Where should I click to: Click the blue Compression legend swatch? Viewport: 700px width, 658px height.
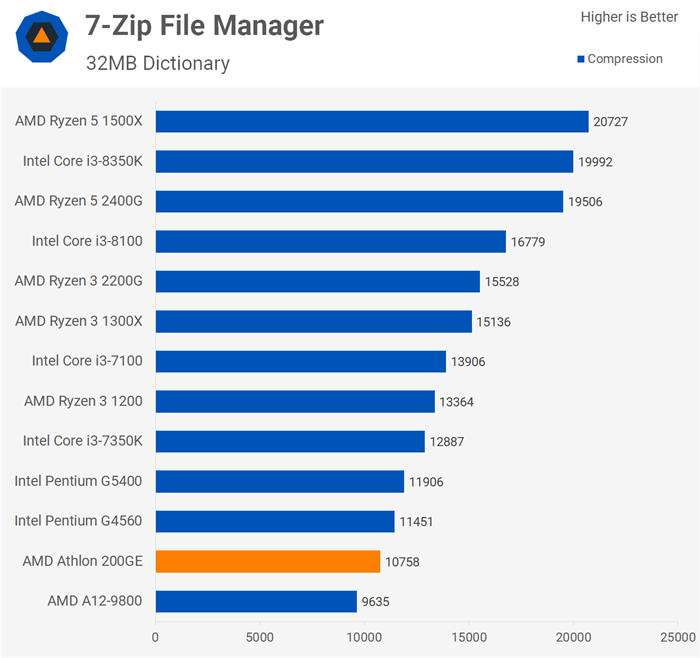tap(581, 60)
